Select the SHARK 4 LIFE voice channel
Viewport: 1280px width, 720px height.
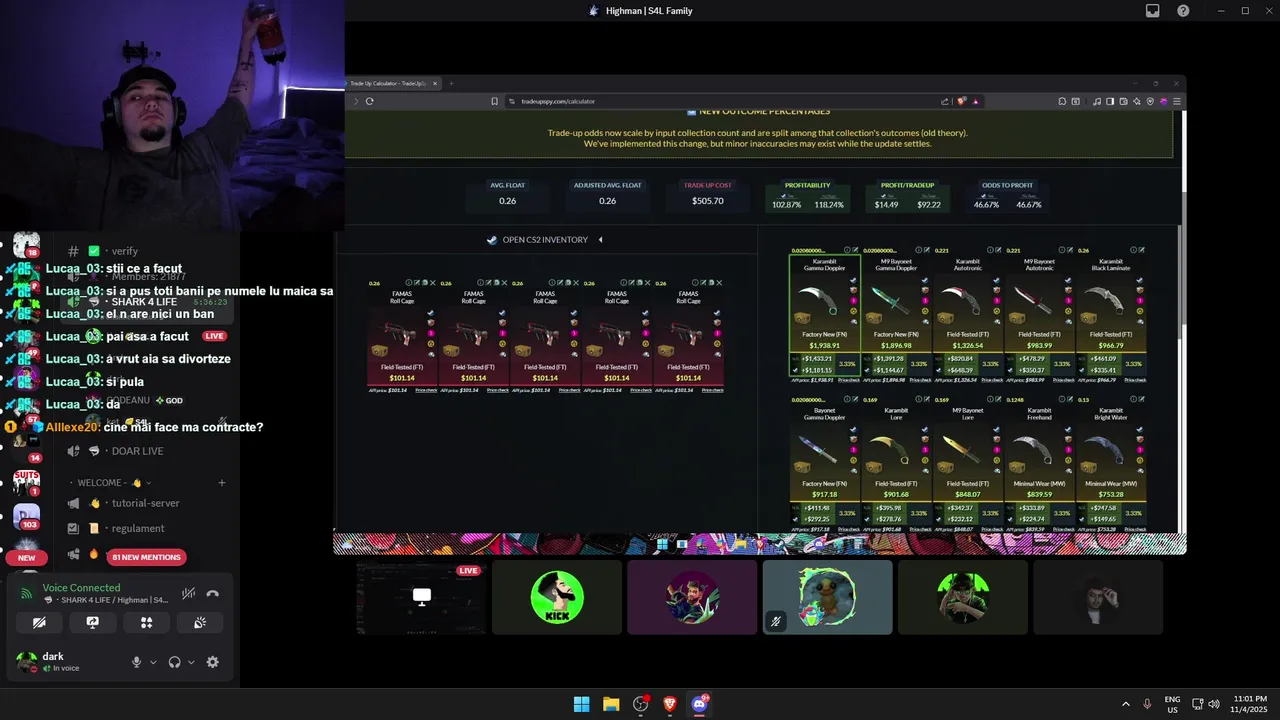pyautogui.click(x=144, y=302)
